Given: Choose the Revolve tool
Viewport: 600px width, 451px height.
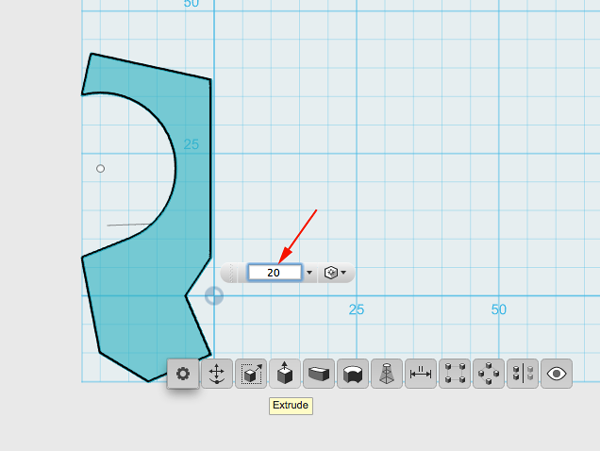Looking at the screenshot, I should tap(353, 374).
